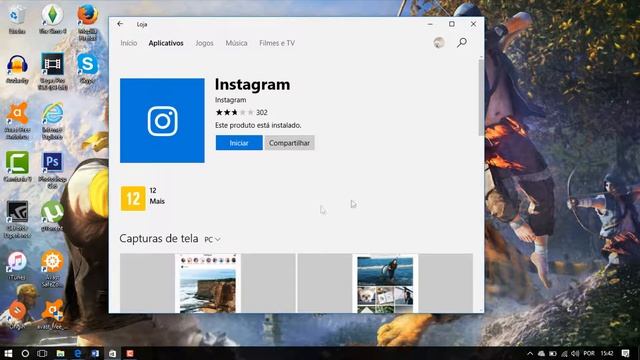Open Word from the taskbar

pyautogui.click(x=95, y=353)
